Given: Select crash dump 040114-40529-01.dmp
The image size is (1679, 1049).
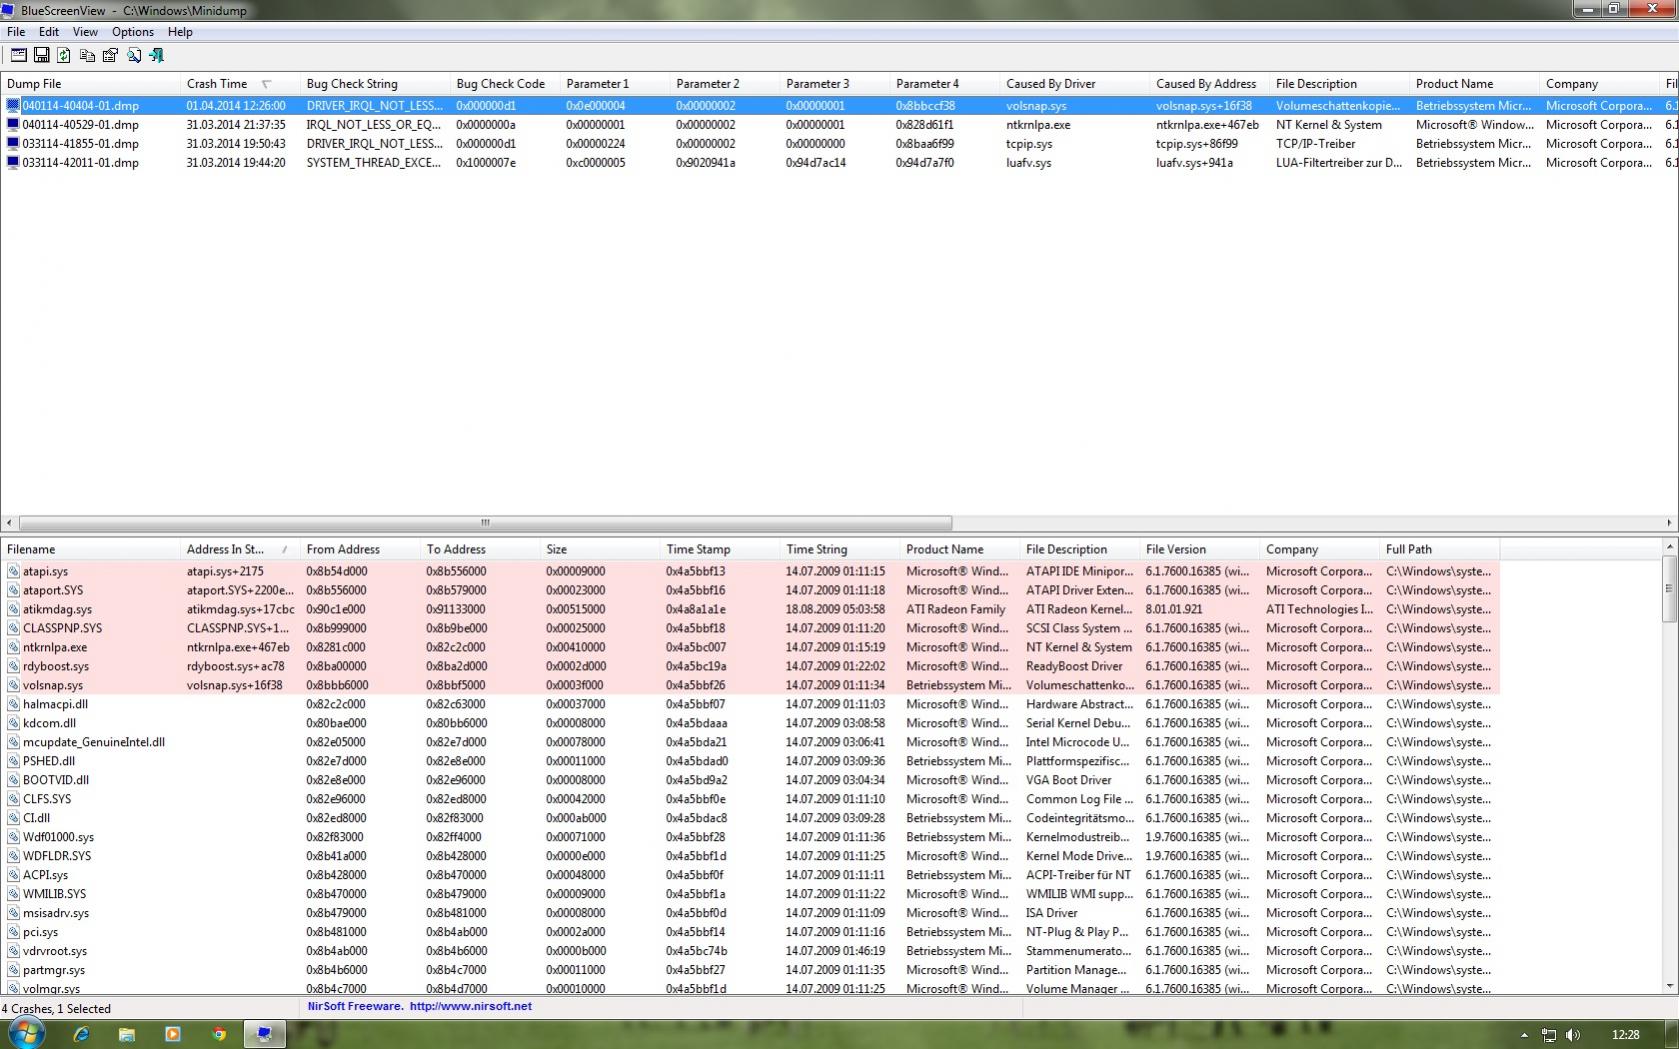Looking at the screenshot, I should [x=838, y=125].
